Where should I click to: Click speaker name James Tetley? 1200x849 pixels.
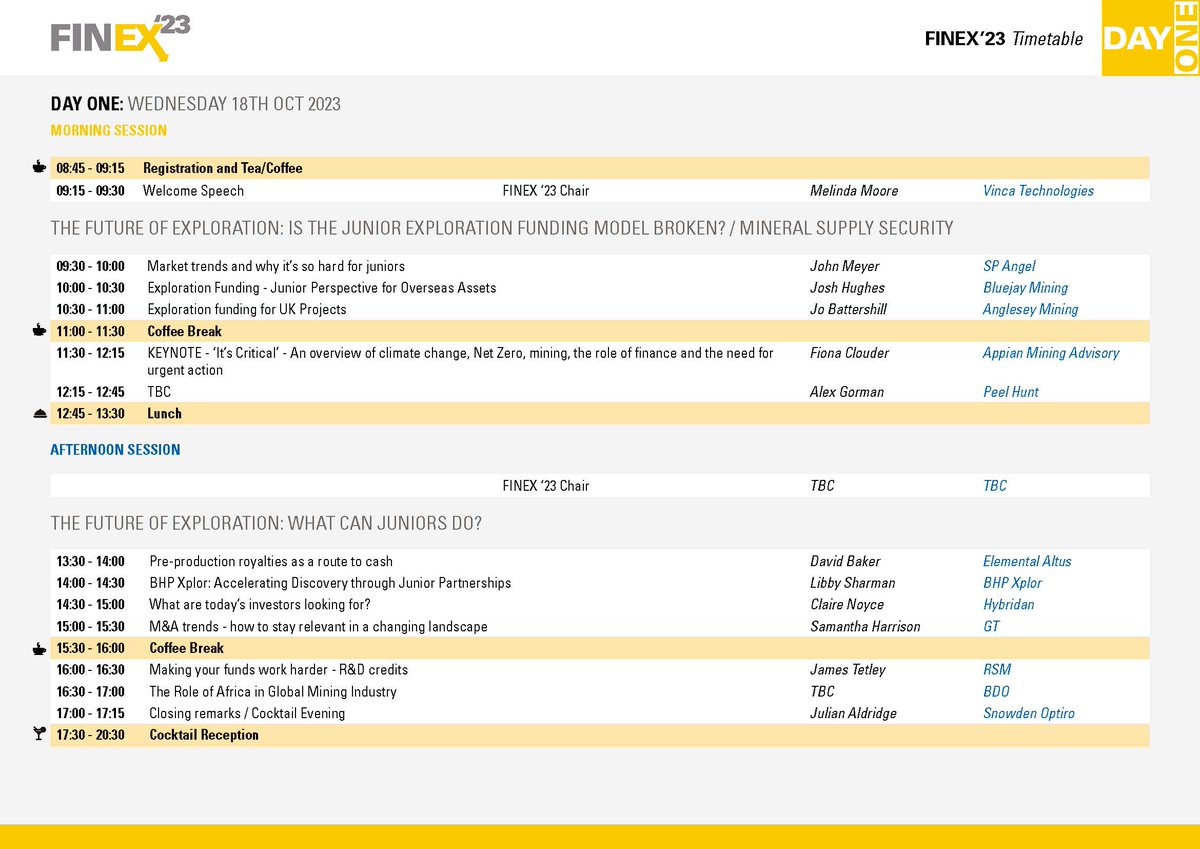point(848,670)
